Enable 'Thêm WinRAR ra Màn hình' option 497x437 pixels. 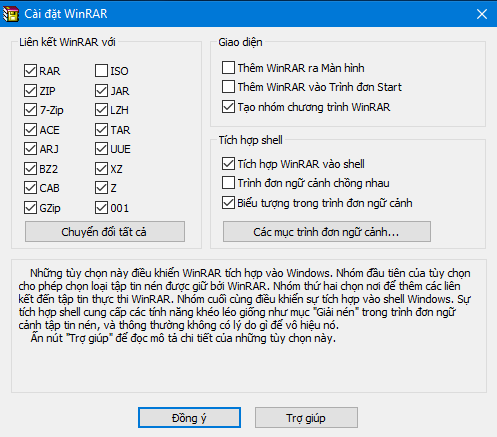228,68
